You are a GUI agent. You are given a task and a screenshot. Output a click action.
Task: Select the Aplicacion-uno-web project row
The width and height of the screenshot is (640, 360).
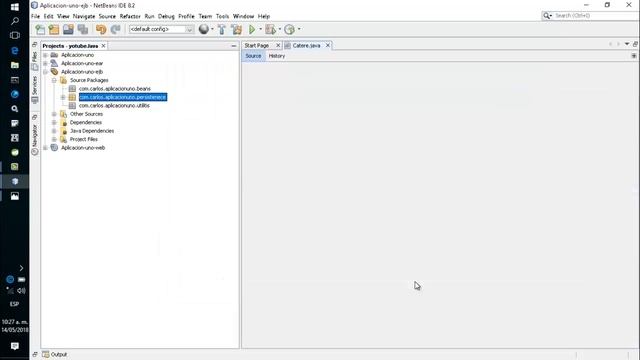(83, 148)
